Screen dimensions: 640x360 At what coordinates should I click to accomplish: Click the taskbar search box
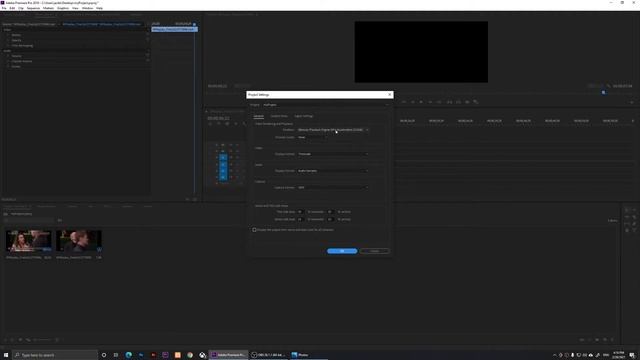pos(55,355)
